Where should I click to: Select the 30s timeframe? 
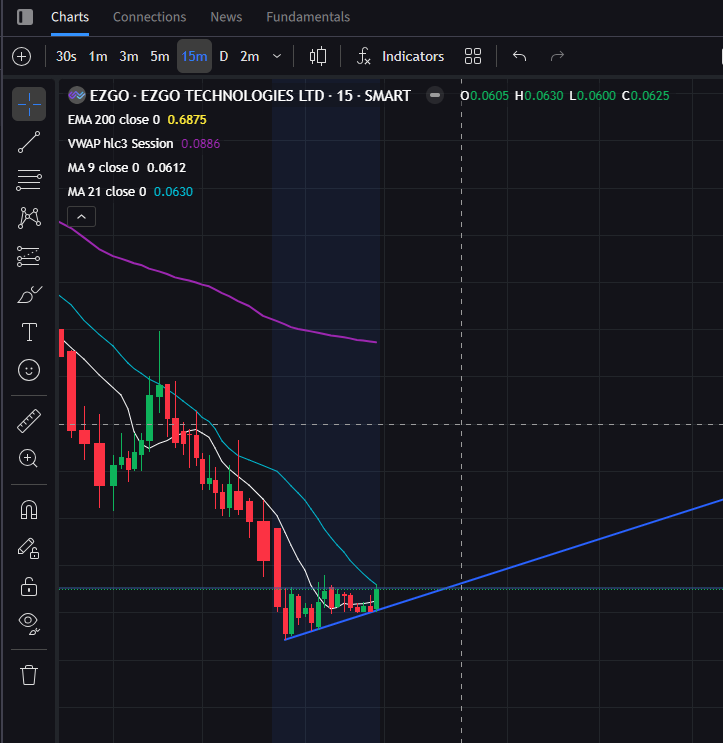[66, 56]
